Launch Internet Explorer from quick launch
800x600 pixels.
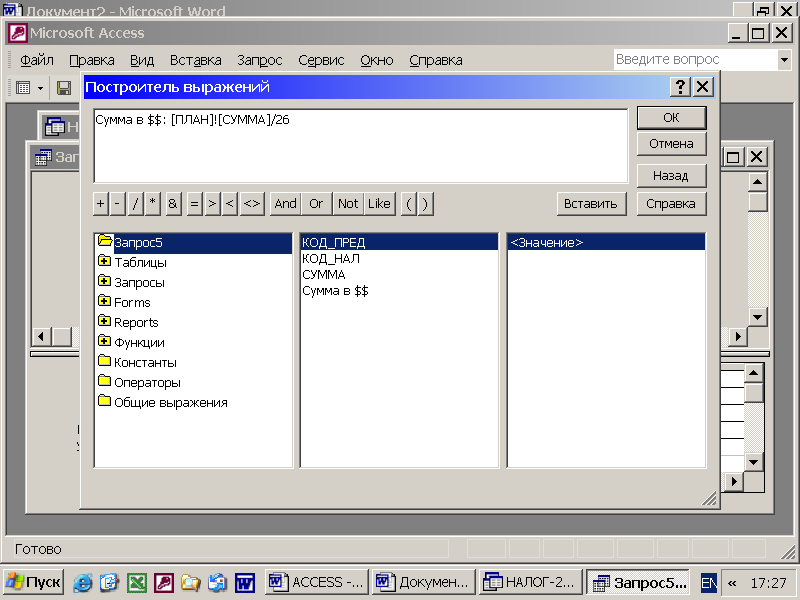point(83,582)
